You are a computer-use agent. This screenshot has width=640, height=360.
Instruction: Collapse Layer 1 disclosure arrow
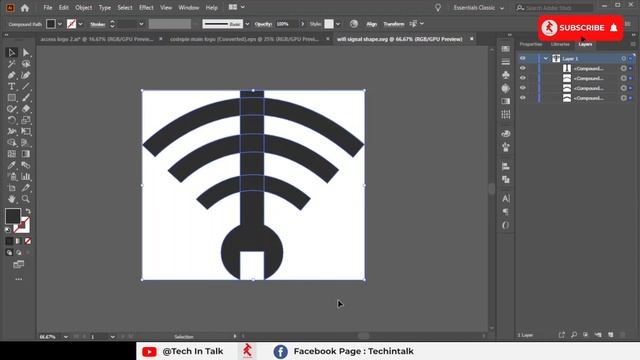546,58
